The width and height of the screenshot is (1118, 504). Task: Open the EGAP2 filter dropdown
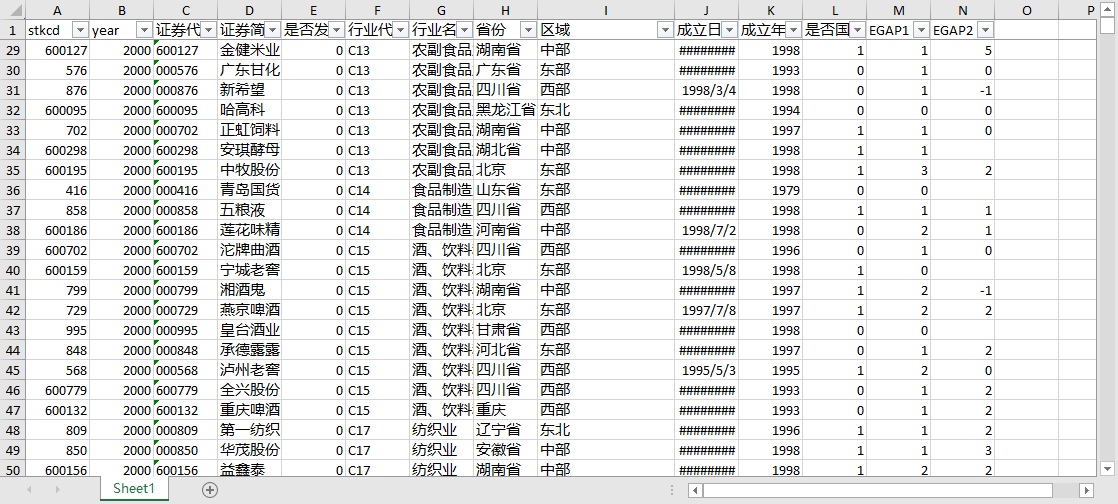[x=985, y=30]
